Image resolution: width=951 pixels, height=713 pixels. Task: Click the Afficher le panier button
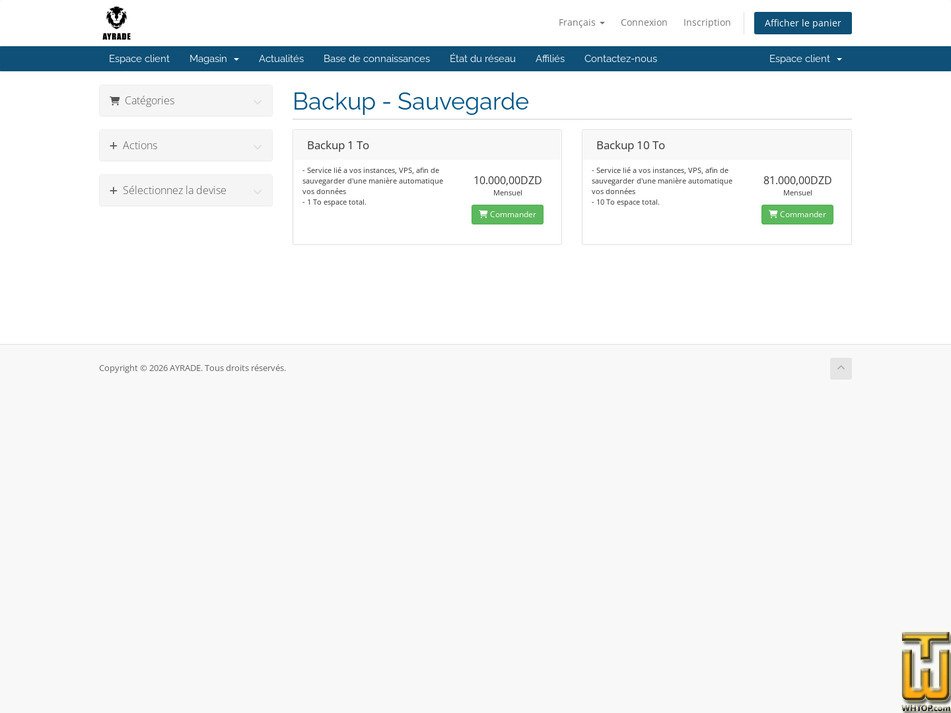pyautogui.click(x=802, y=23)
